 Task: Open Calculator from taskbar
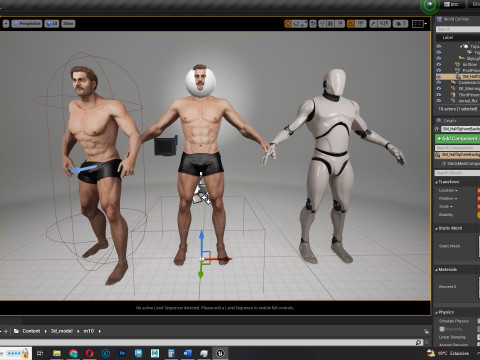[x=171, y=353]
